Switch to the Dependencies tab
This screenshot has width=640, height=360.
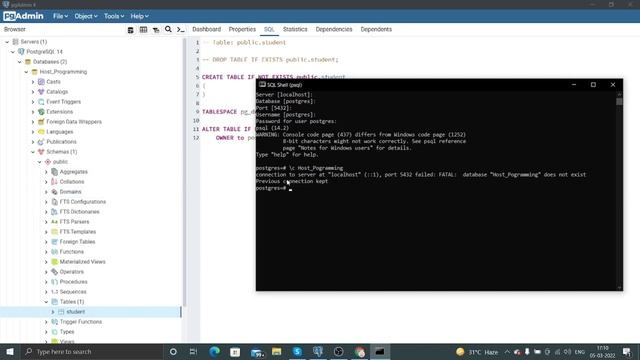(334, 29)
